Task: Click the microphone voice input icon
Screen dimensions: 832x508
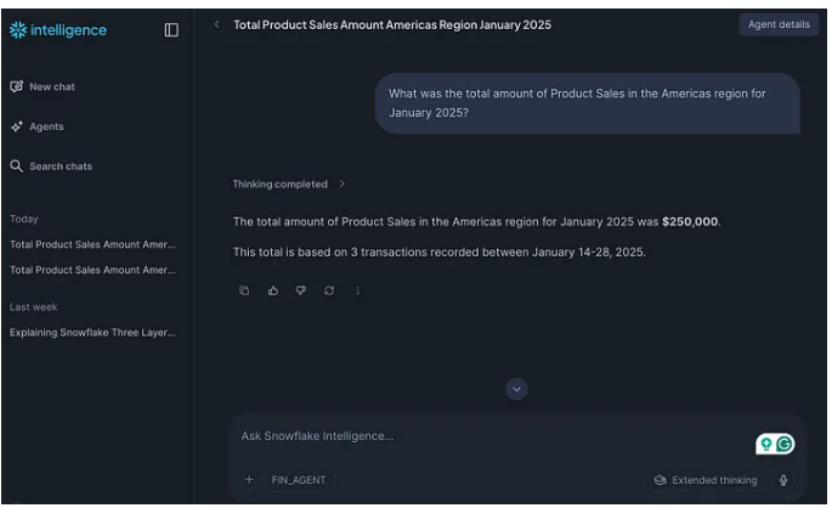Action: [783, 480]
